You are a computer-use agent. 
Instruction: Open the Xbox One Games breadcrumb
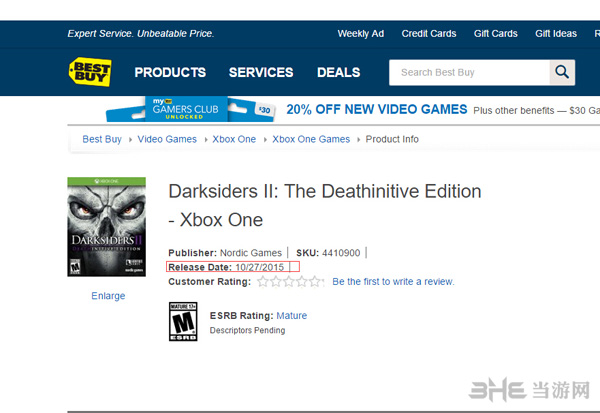click(x=311, y=139)
